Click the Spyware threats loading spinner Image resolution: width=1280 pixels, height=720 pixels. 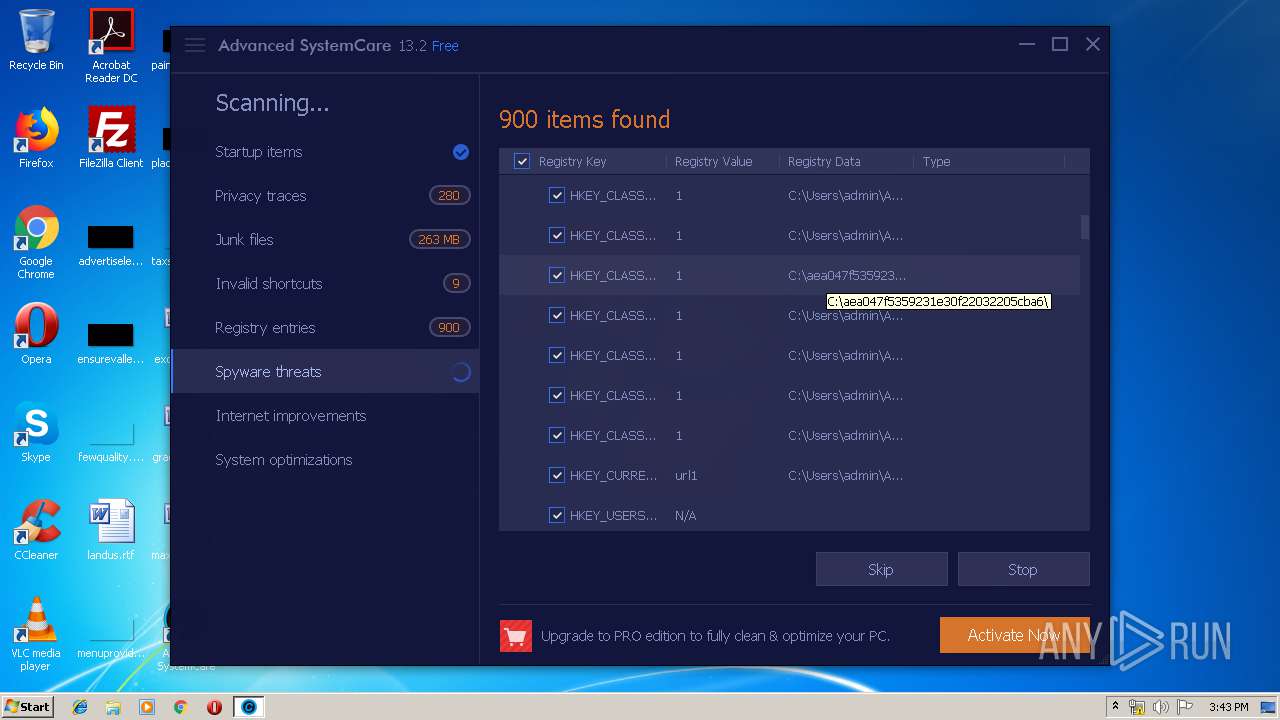461,372
